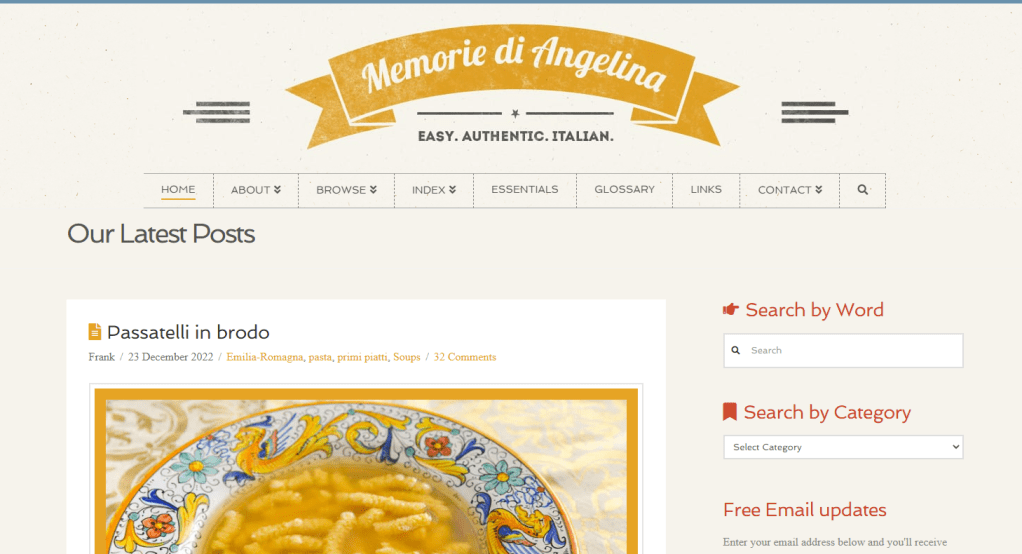Screen dimensions: 1022x554
Task: Open the Passatelli in brodo post title
Action: (188, 332)
